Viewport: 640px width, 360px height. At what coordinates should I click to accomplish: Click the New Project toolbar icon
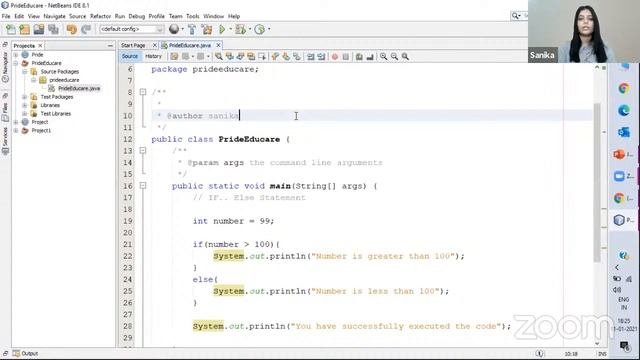coord(24,29)
